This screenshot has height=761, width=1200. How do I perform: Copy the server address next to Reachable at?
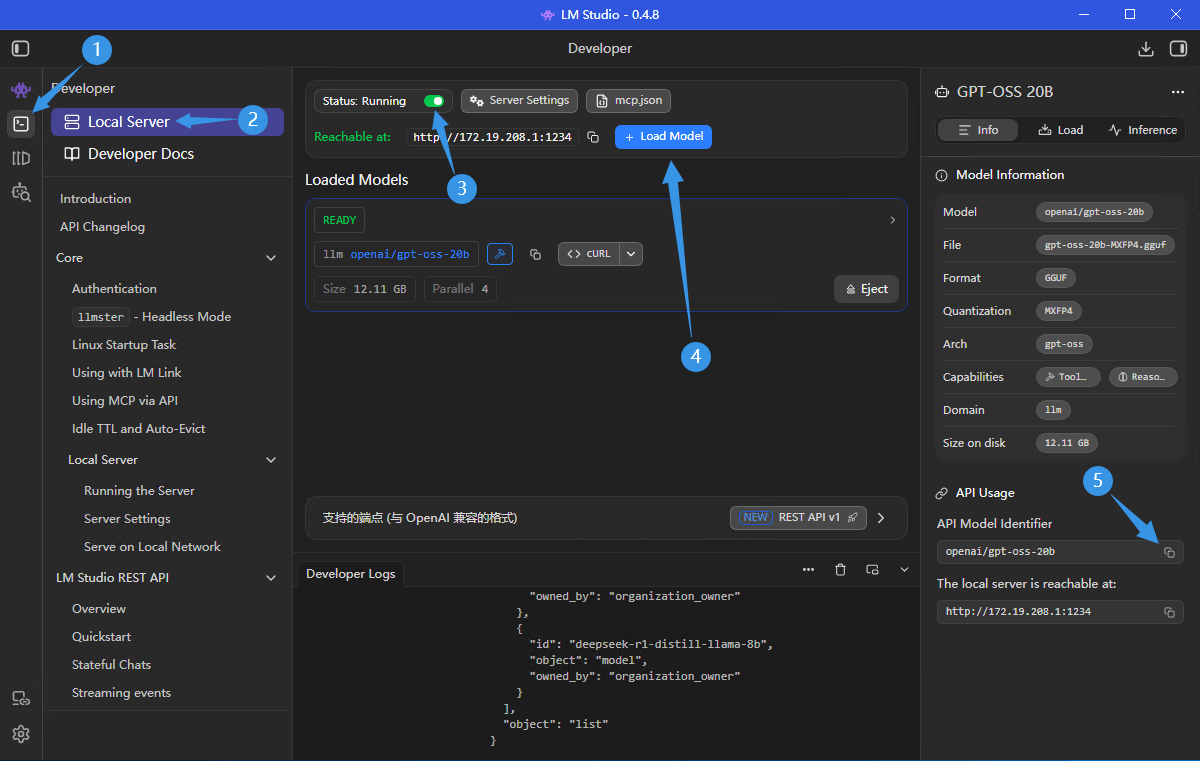tap(593, 137)
